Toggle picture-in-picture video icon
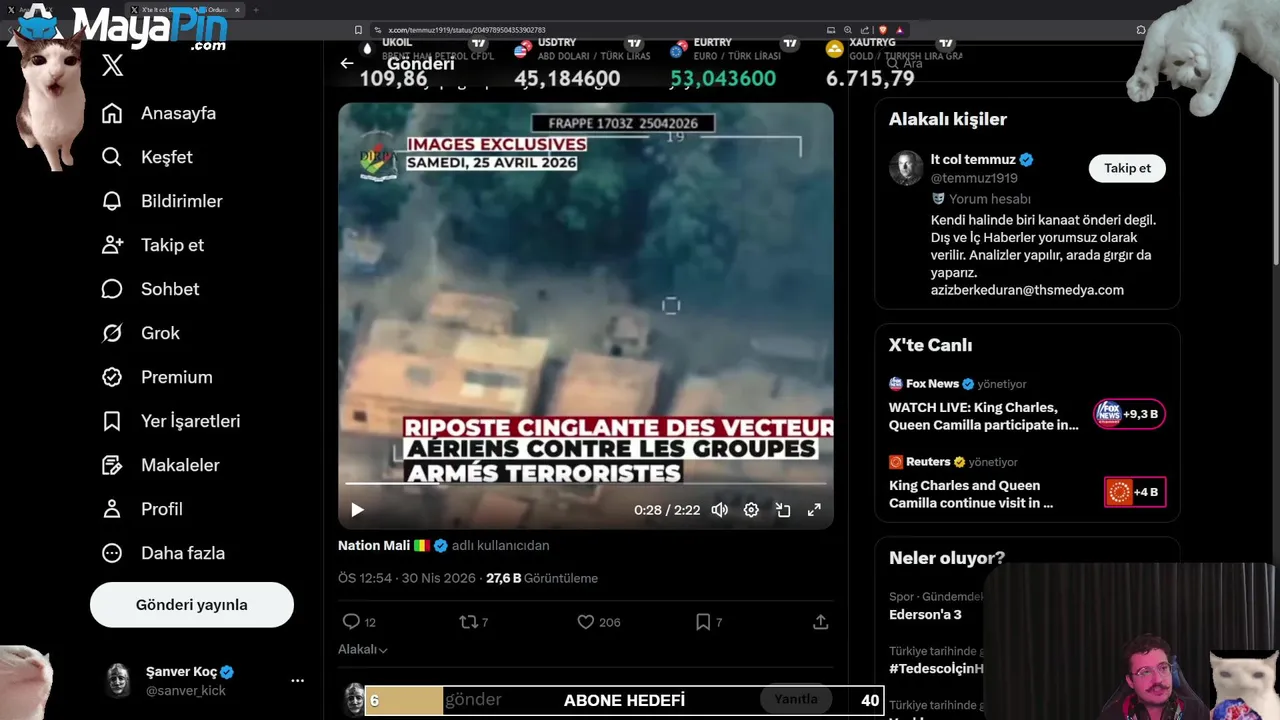 pos(783,510)
